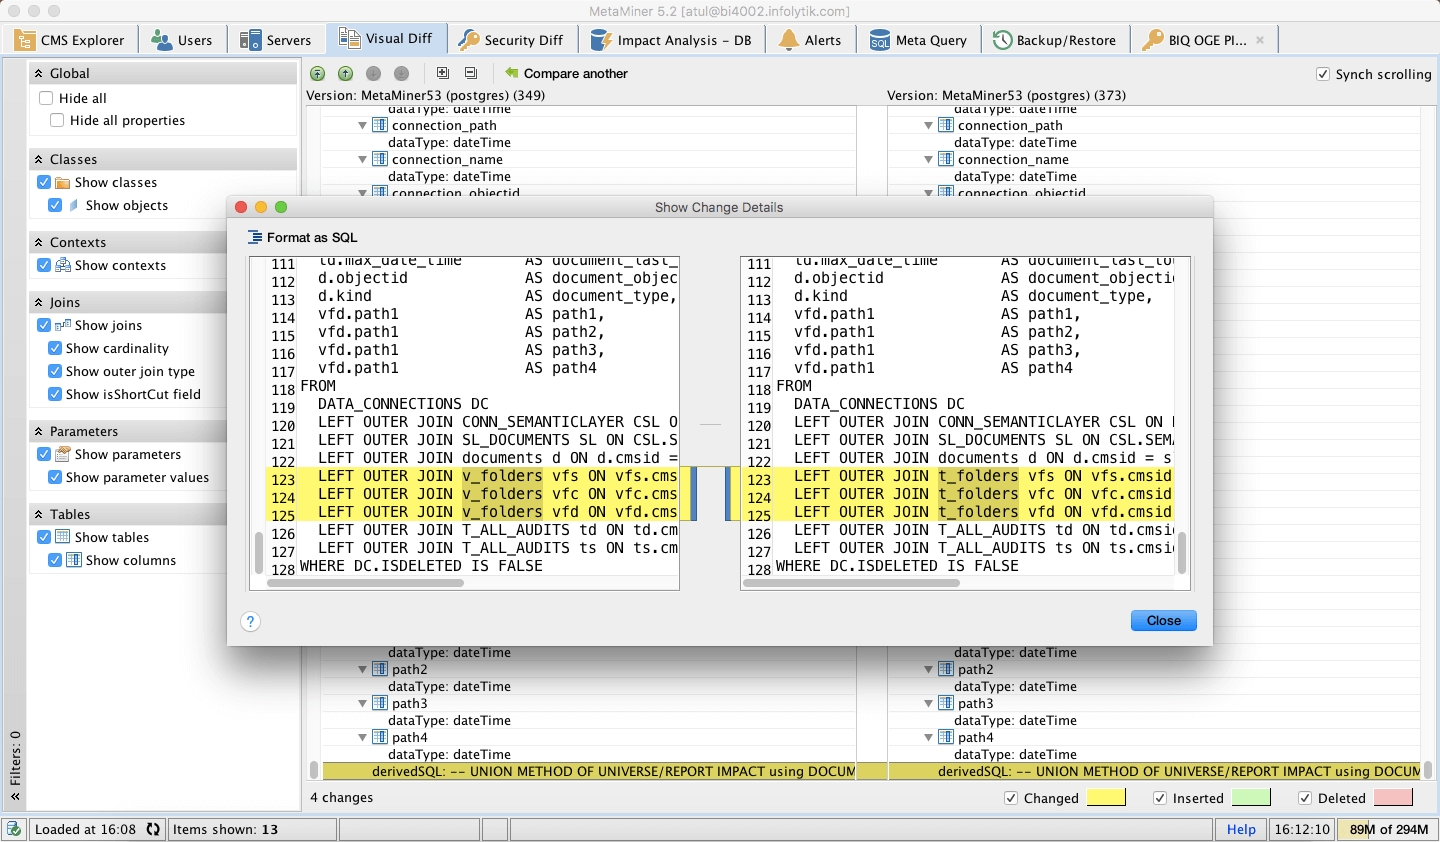The width and height of the screenshot is (1440, 842).
Task: Collapse the Classes filter section
Action: (39, 159)
